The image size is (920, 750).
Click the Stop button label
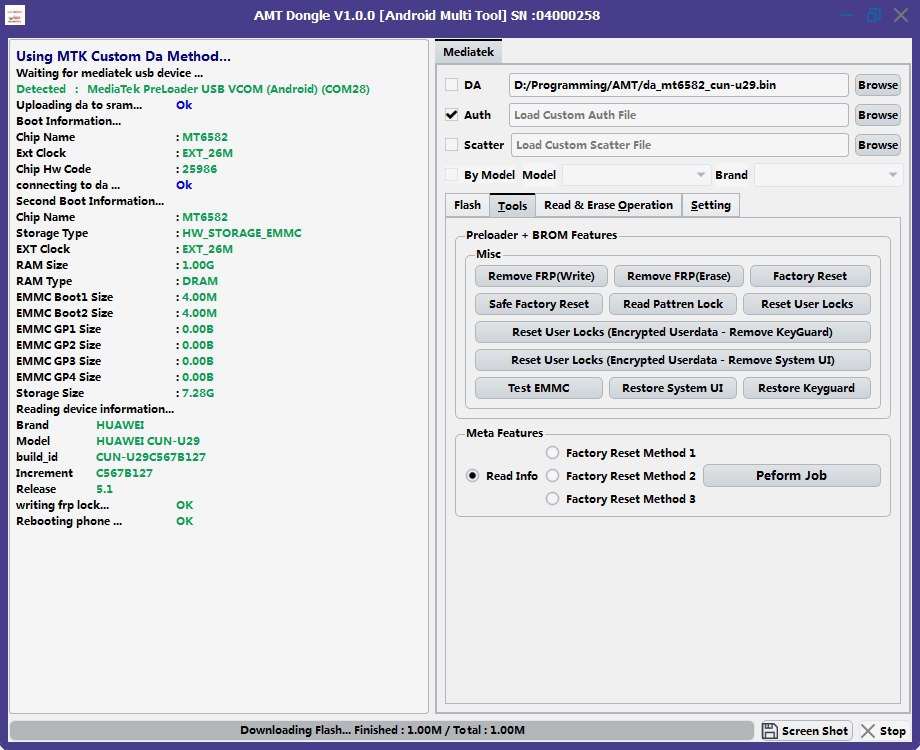(892, 731)
